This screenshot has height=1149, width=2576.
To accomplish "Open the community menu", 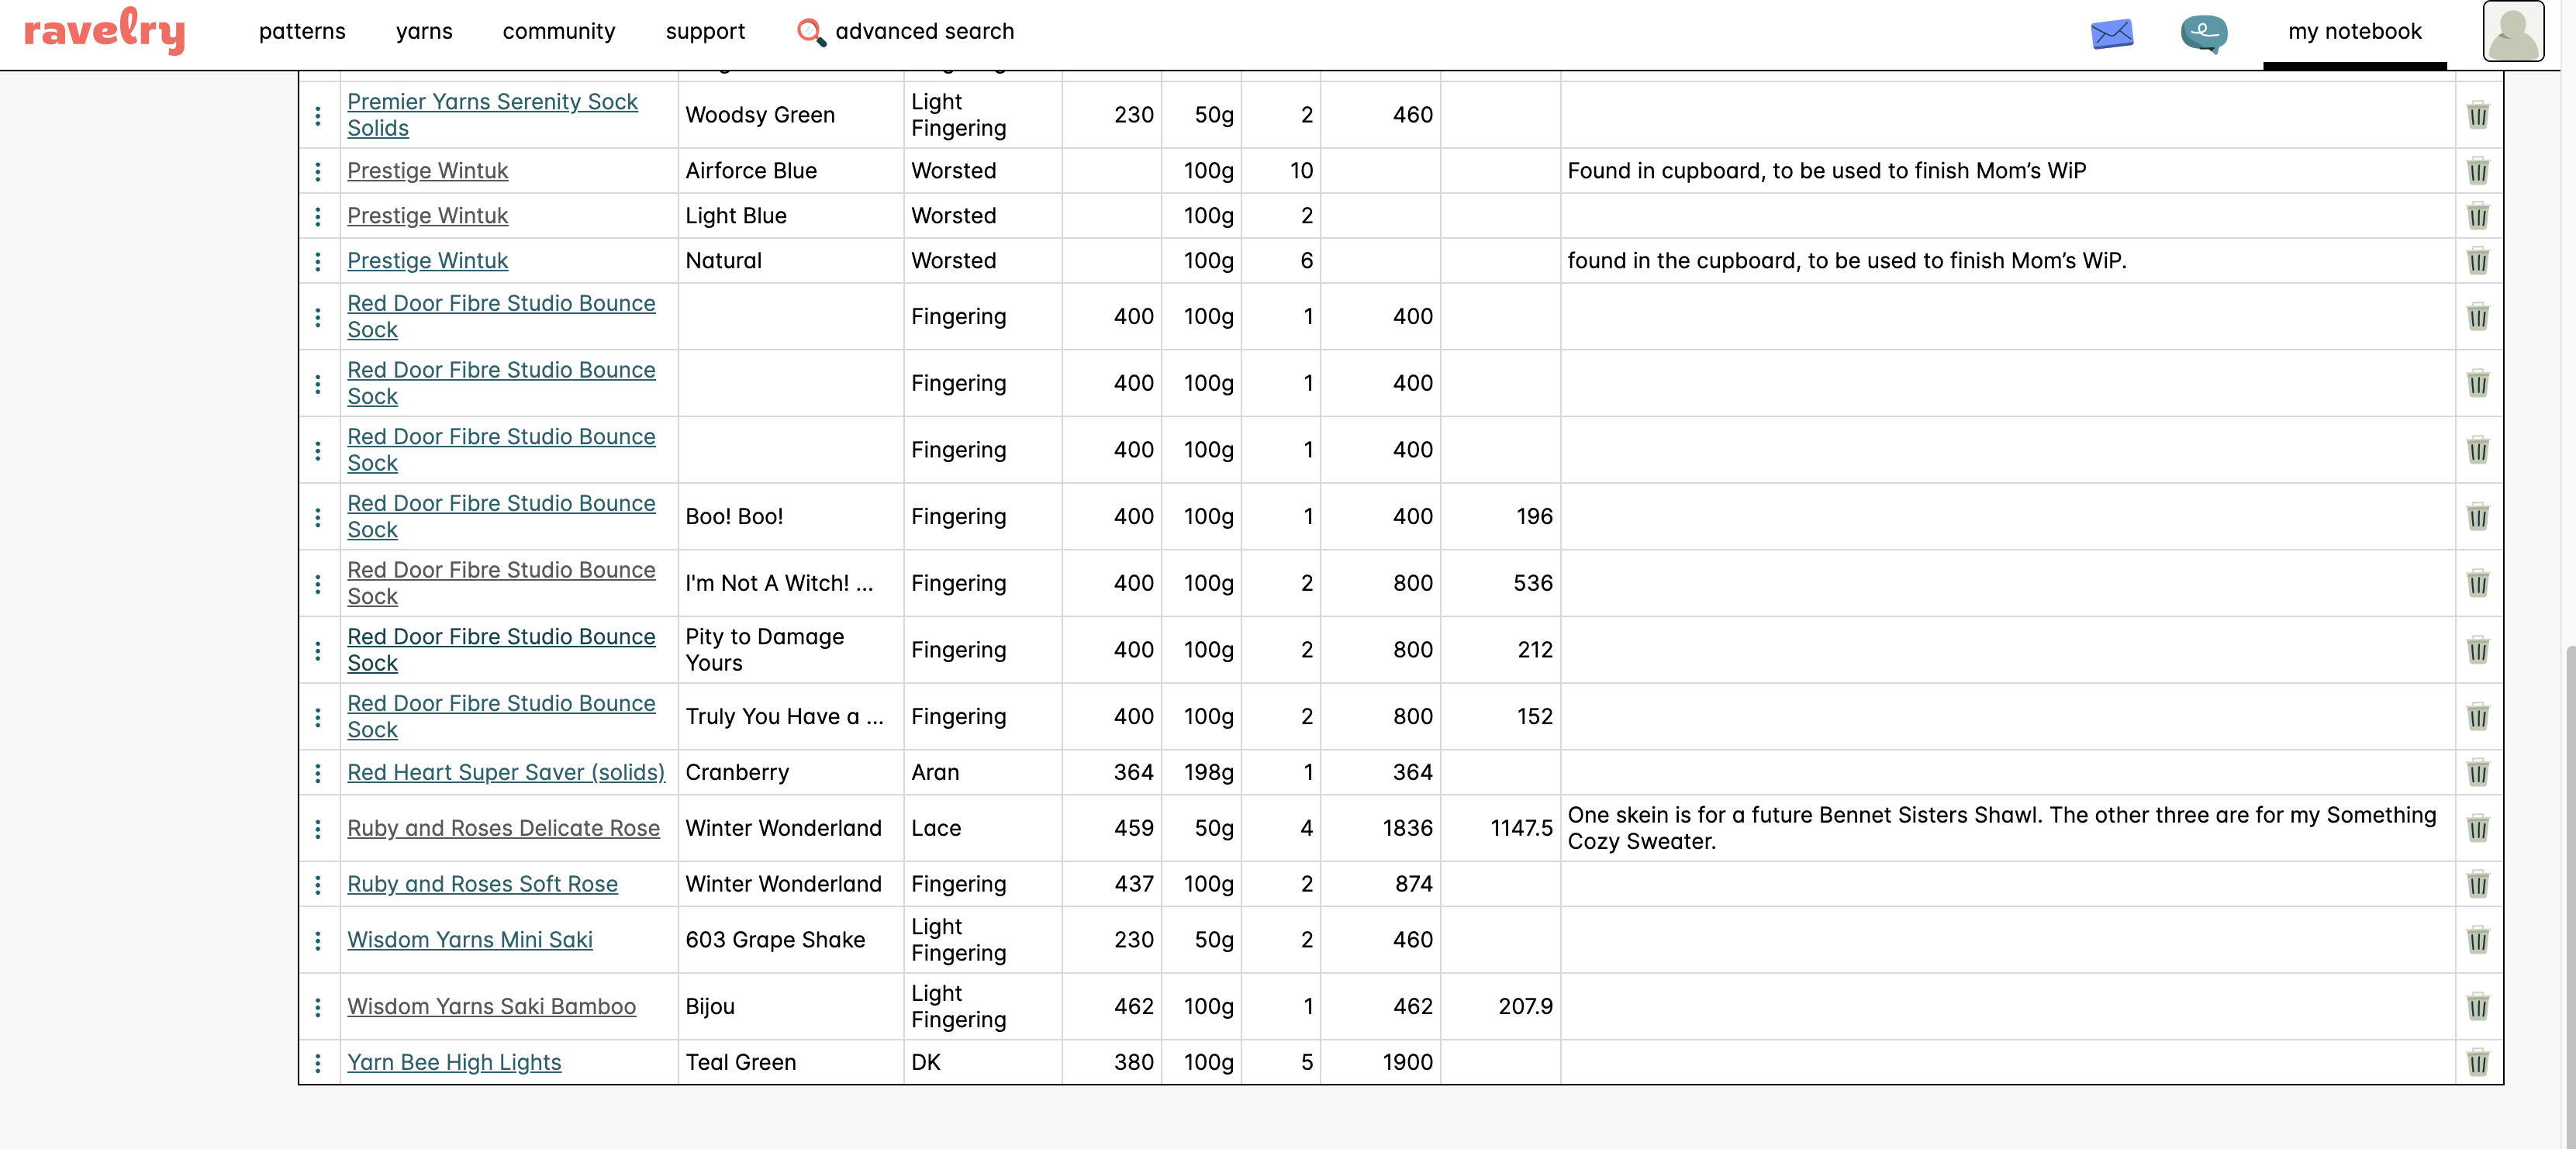I will [x=558, y=32].
